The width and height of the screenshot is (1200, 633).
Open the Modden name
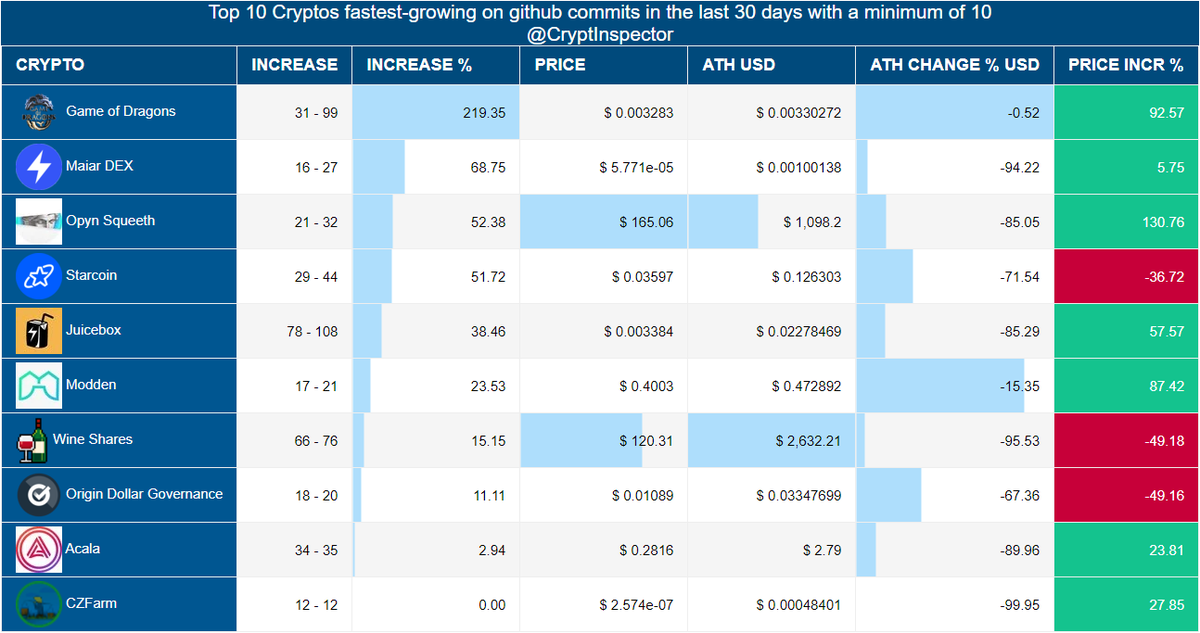click(x=91, y=385)
